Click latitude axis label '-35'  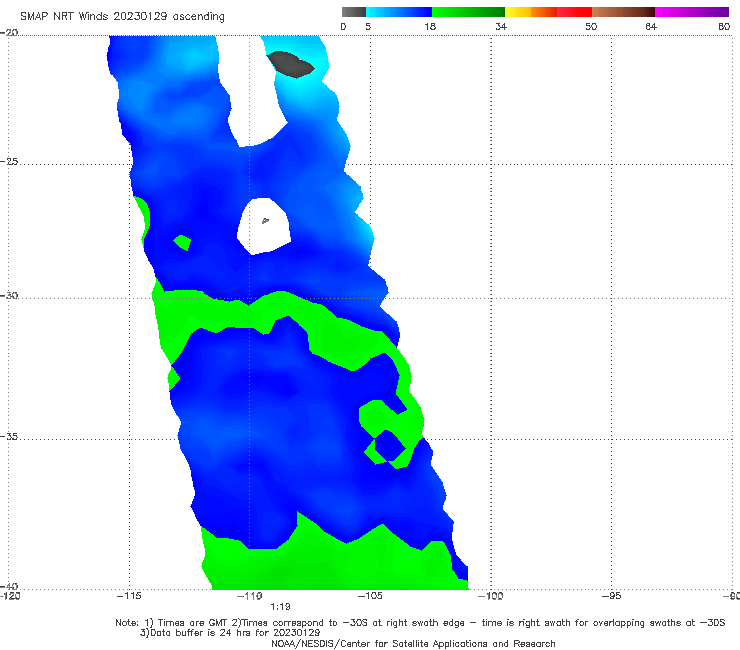(9, 437)
